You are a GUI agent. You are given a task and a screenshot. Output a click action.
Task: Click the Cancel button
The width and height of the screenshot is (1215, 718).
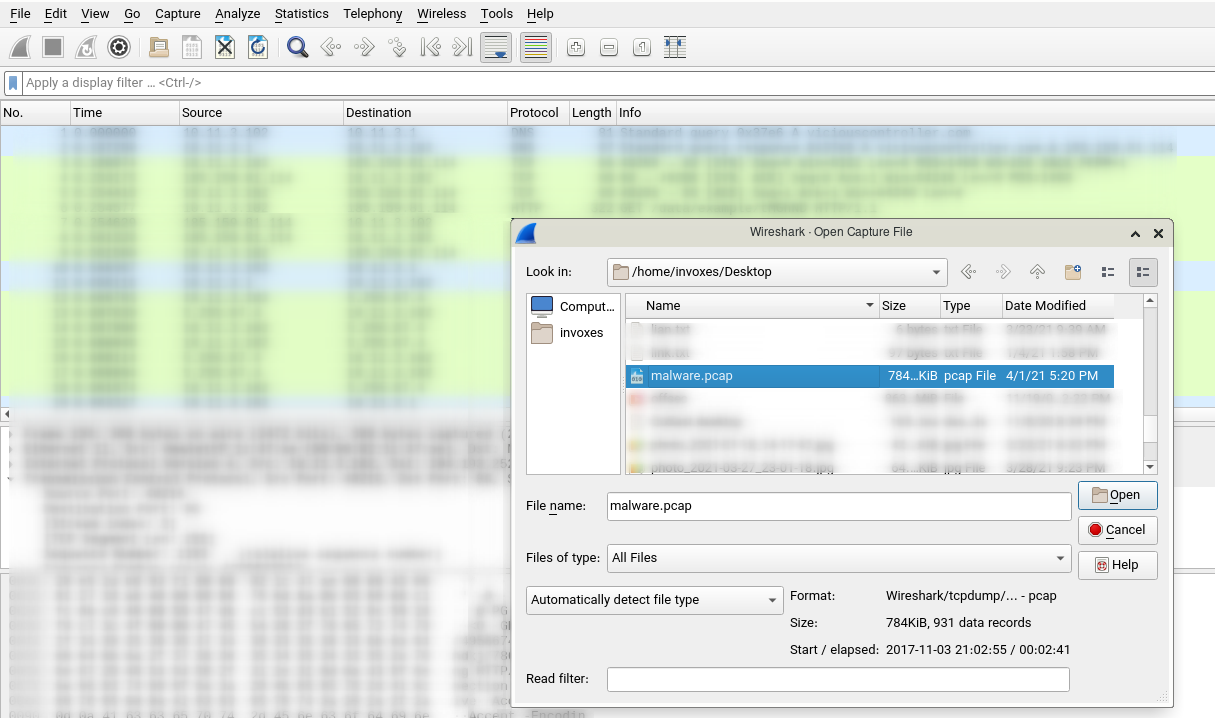(1117, 530)
